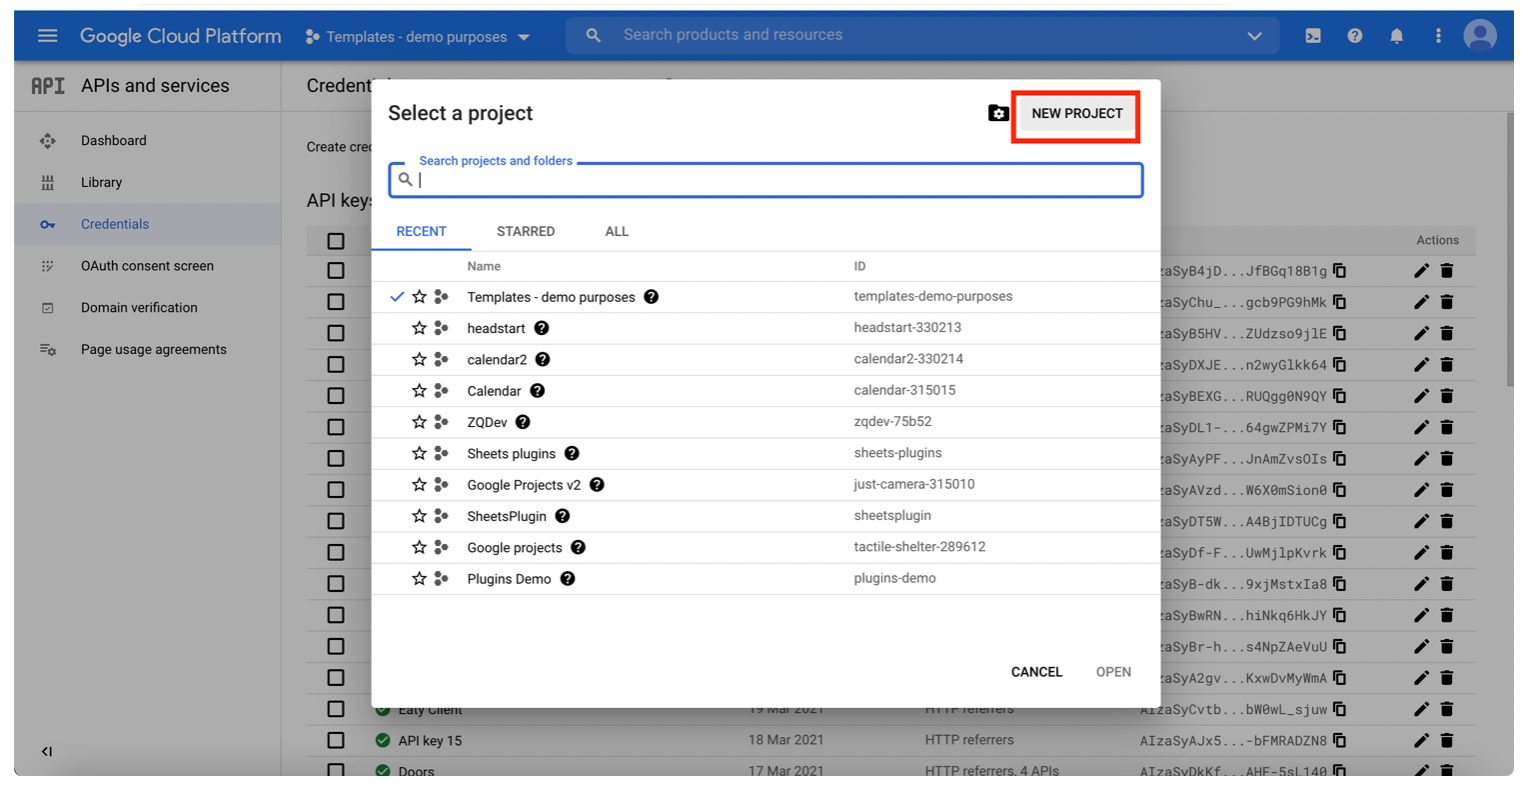The height and width of the screenshot is (794, 1530).
Task: Cancel the project selection dialog
Action: [x=1036, y=672]
